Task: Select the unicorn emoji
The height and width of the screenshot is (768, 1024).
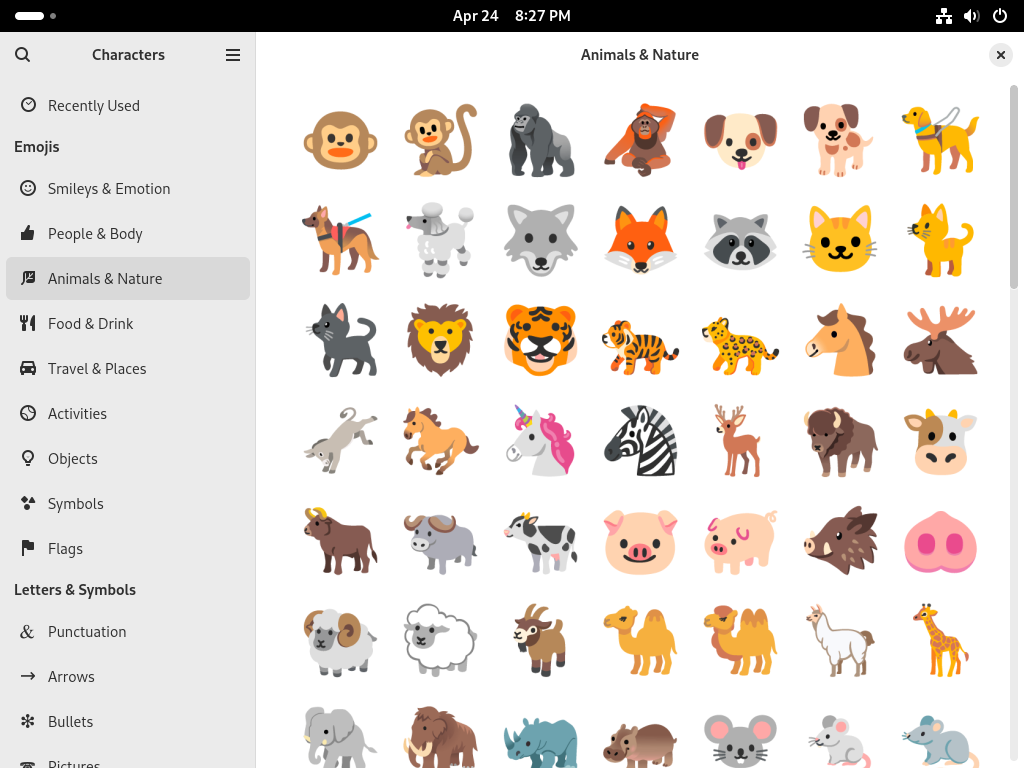Action: 541,441
